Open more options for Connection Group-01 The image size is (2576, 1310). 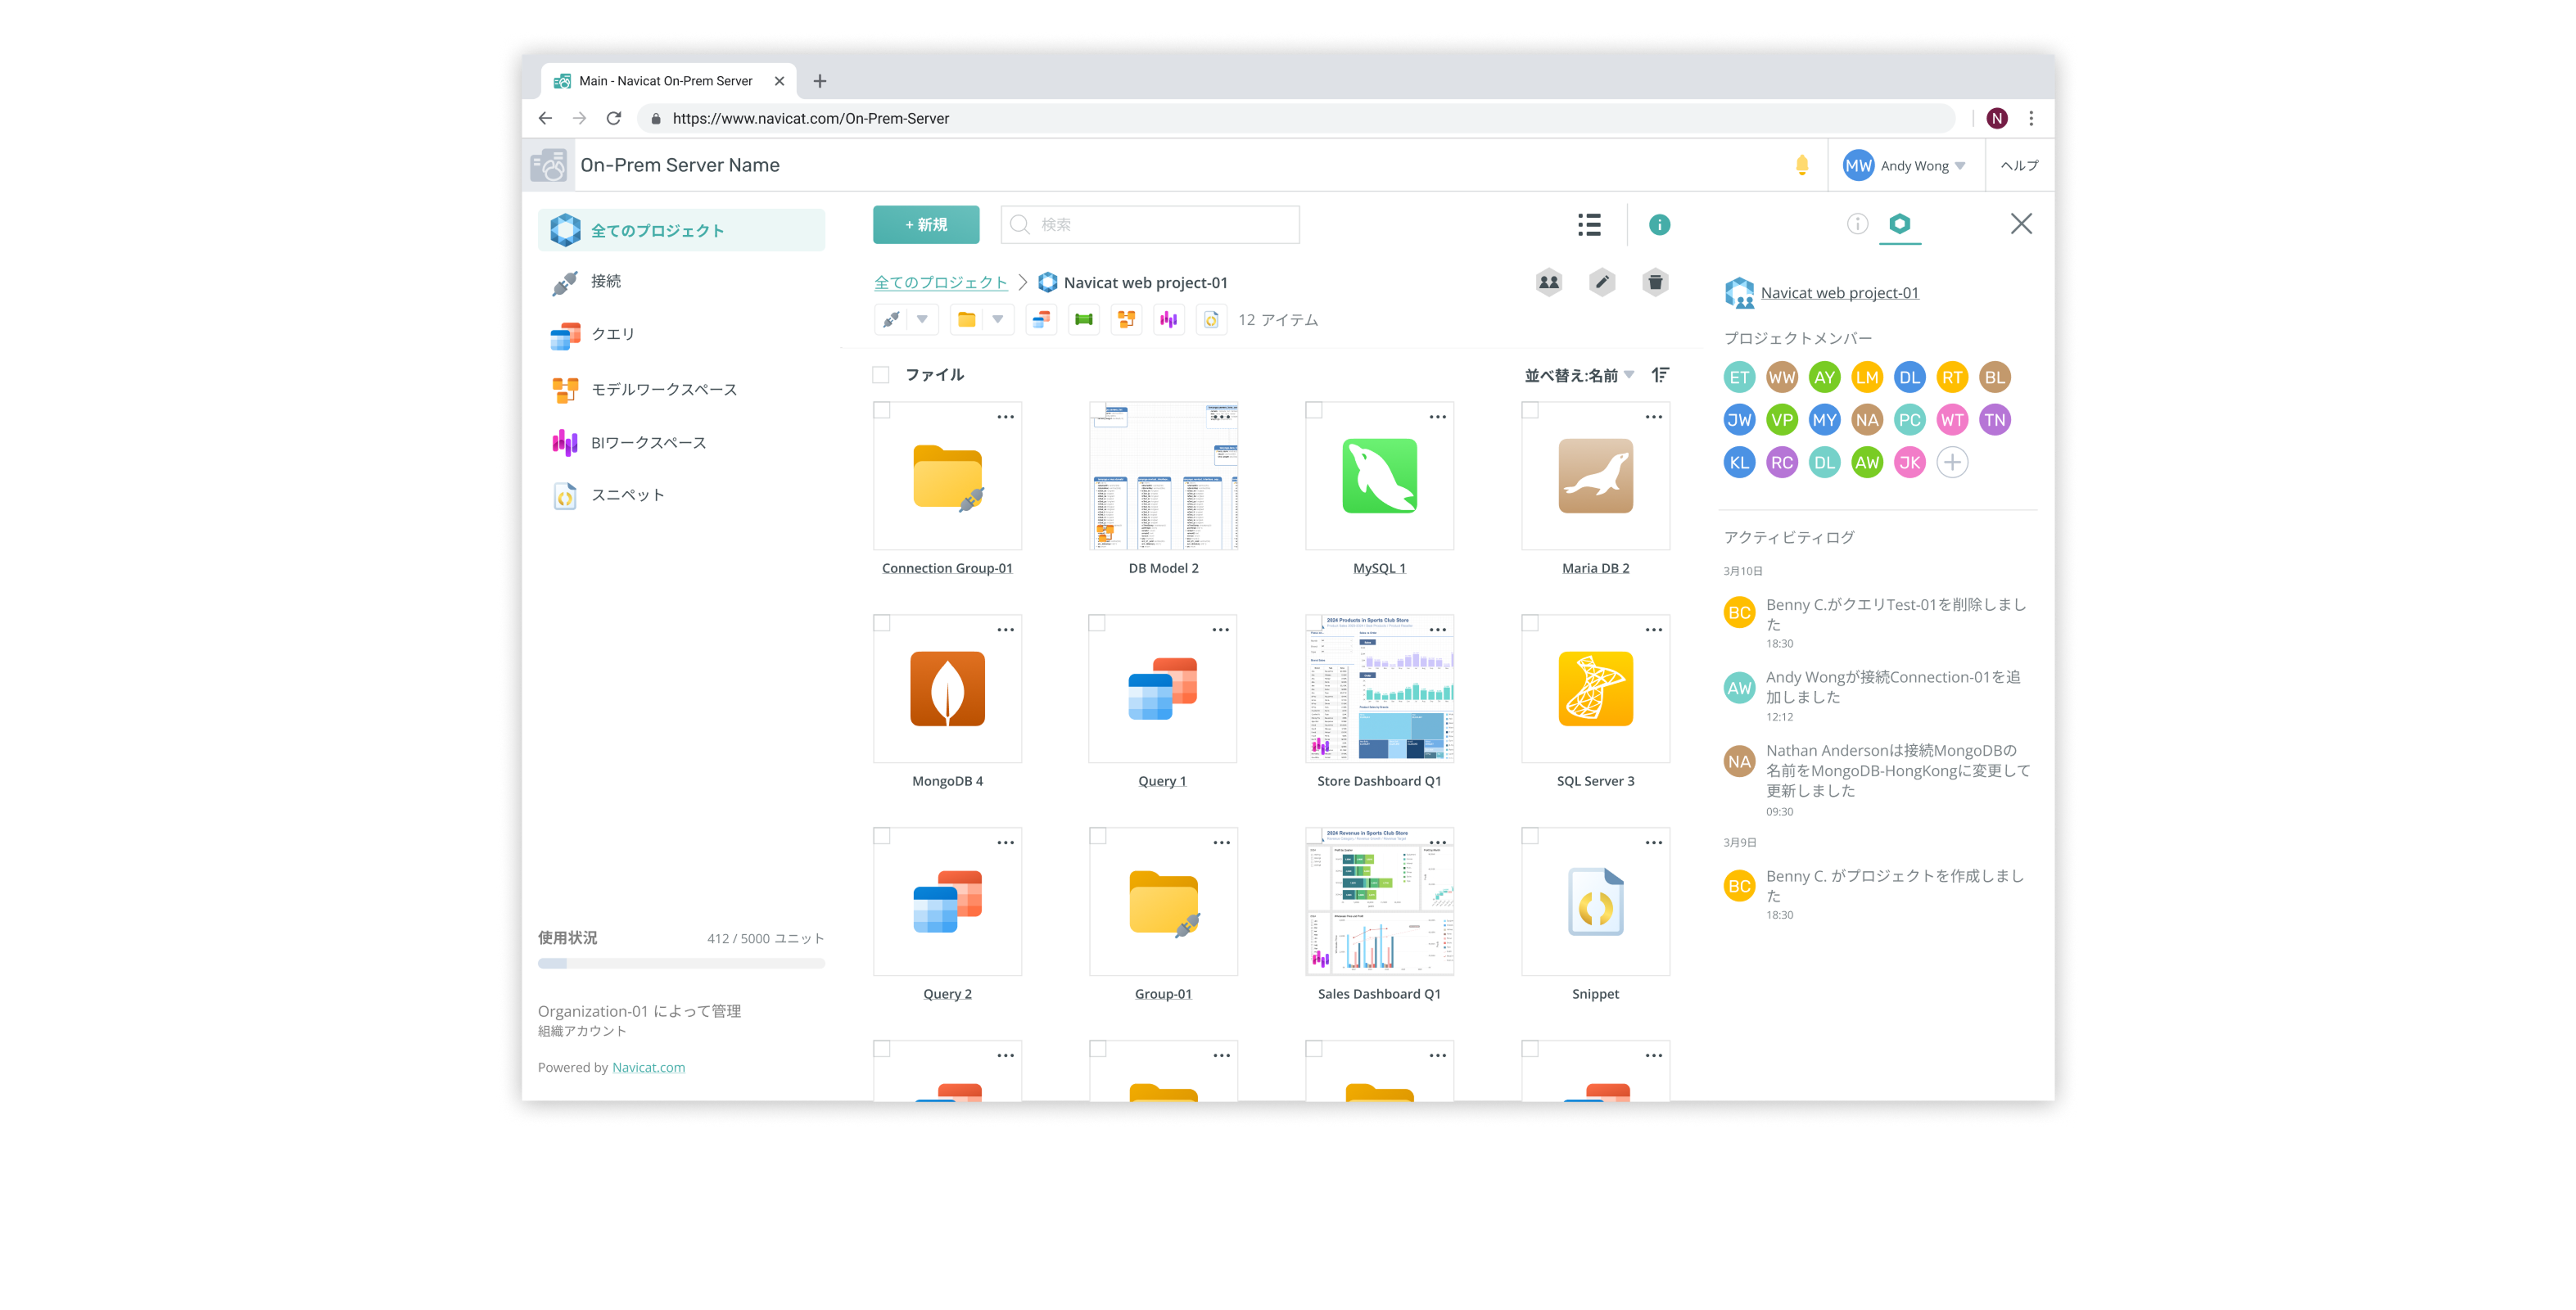tap(1005, 417)
